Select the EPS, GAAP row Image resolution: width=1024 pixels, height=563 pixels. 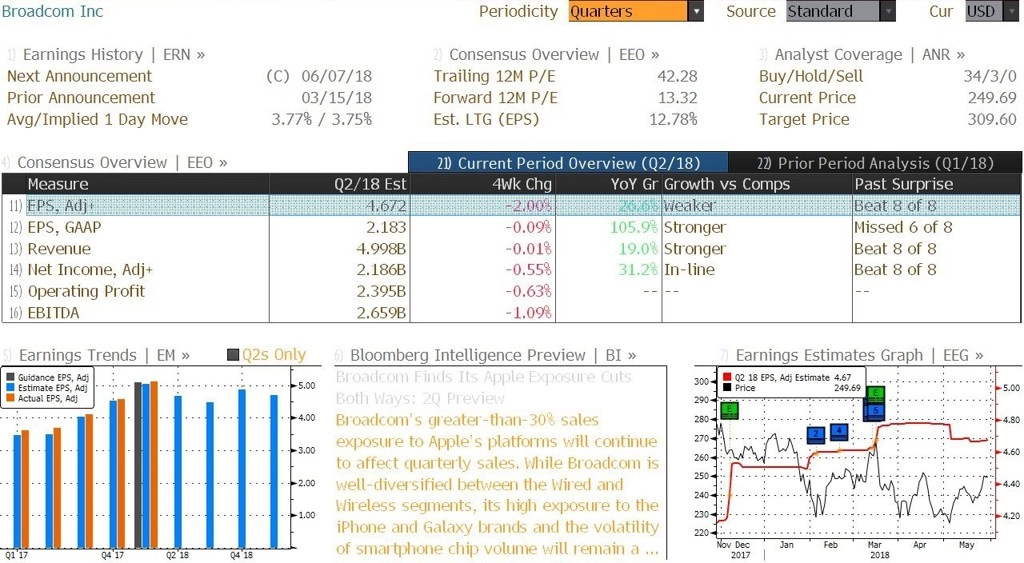[x=511, y=227]
